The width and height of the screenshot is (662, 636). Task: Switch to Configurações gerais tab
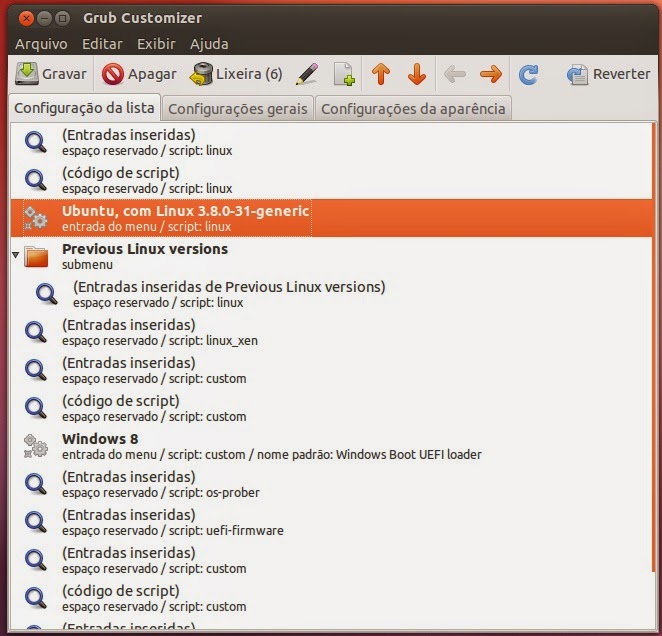(x=238, y=109)
